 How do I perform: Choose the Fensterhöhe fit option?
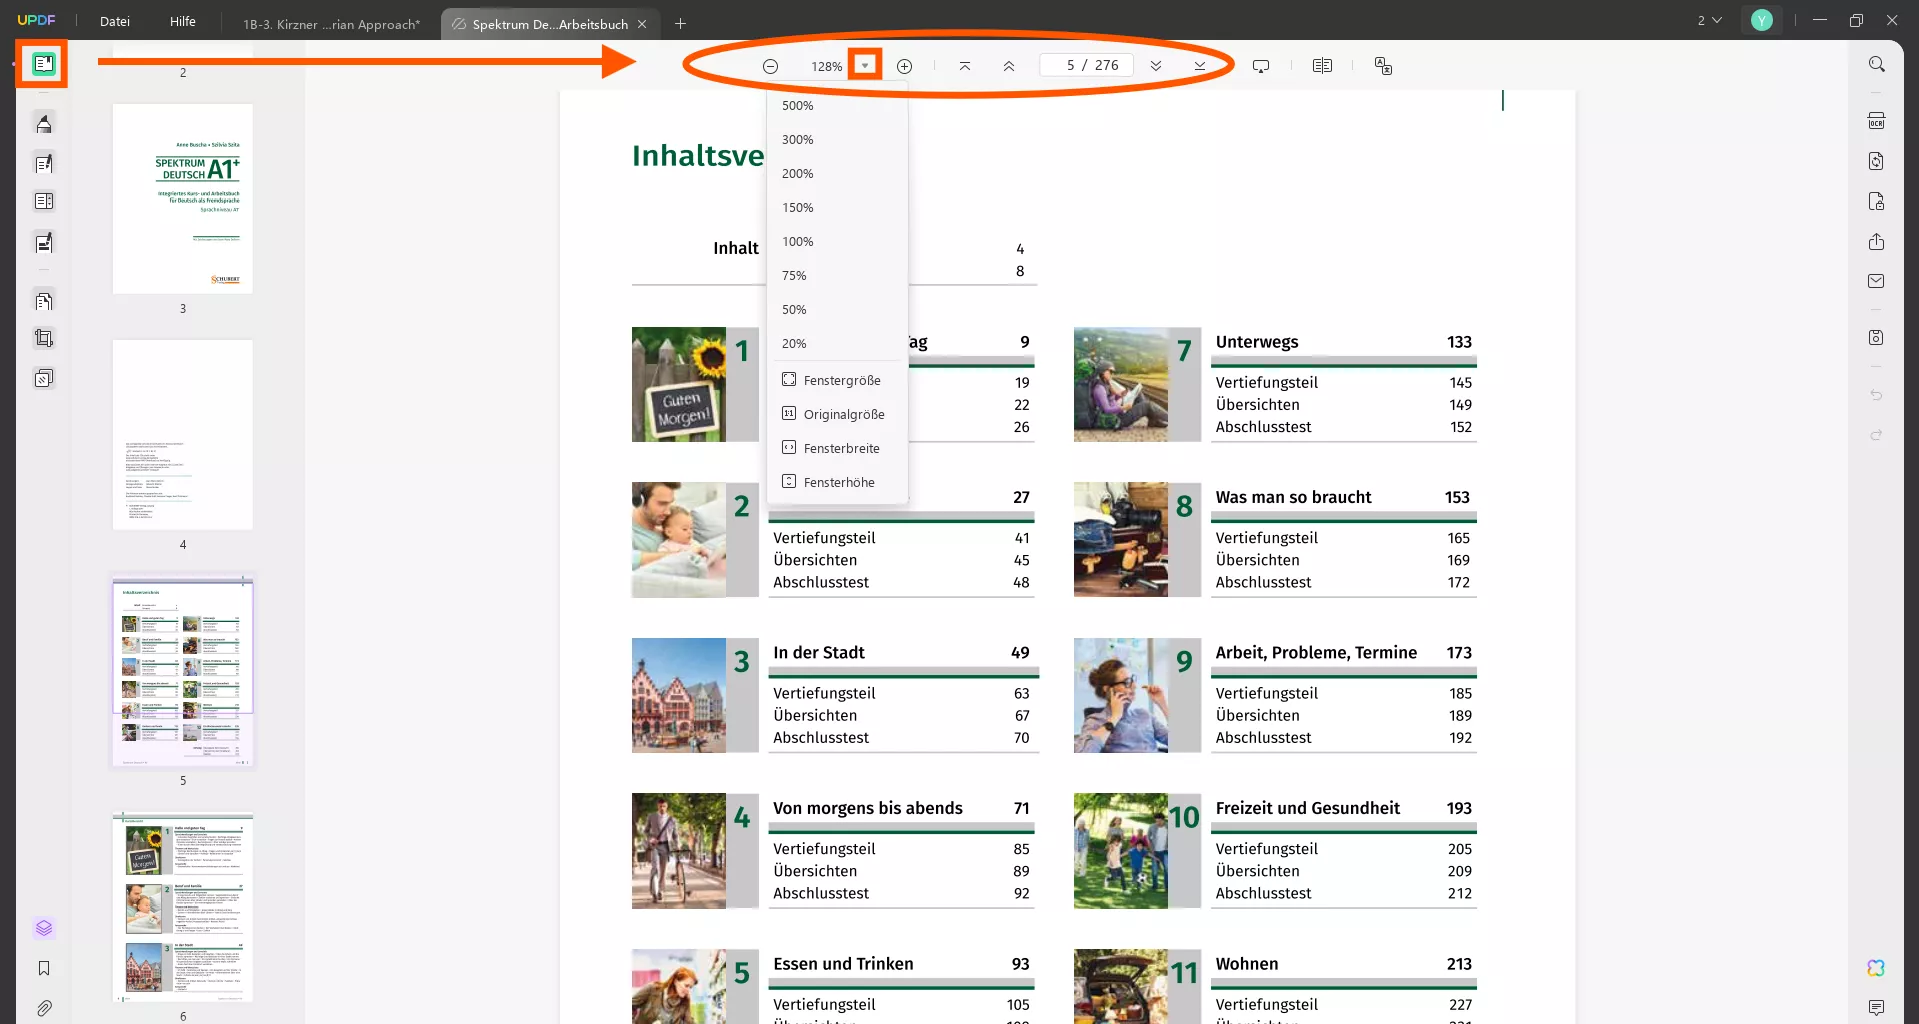coord(838,482)
